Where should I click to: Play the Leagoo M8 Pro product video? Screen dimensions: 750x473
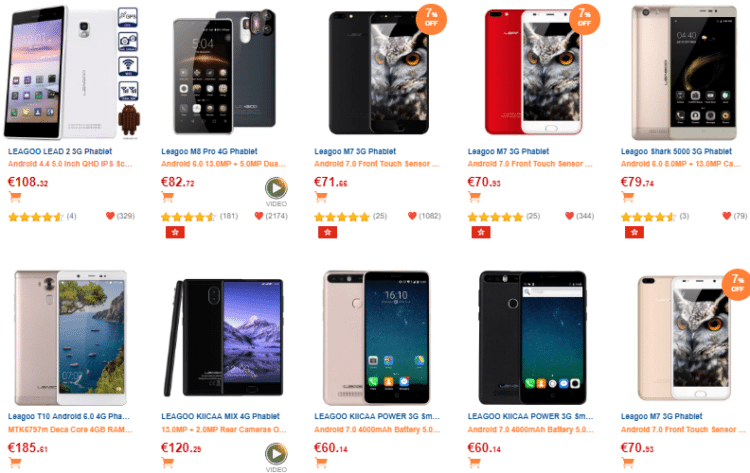click(x=276, y=188)
